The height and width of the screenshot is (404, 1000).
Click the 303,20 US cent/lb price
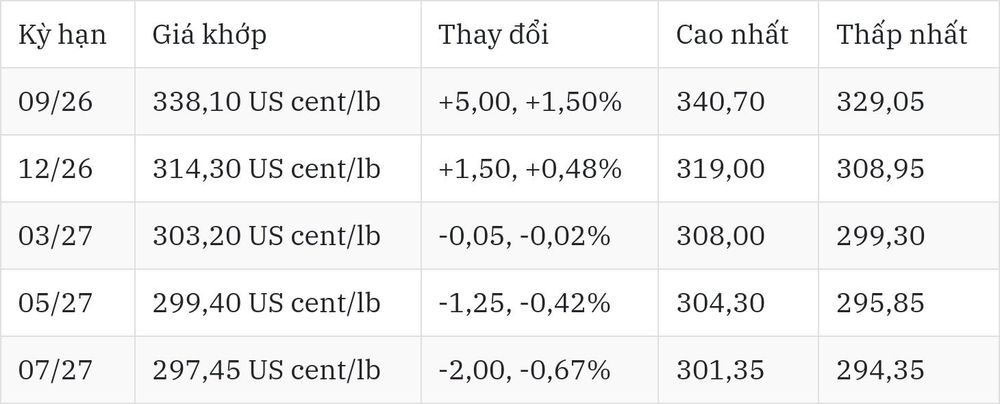pos(266,236)
